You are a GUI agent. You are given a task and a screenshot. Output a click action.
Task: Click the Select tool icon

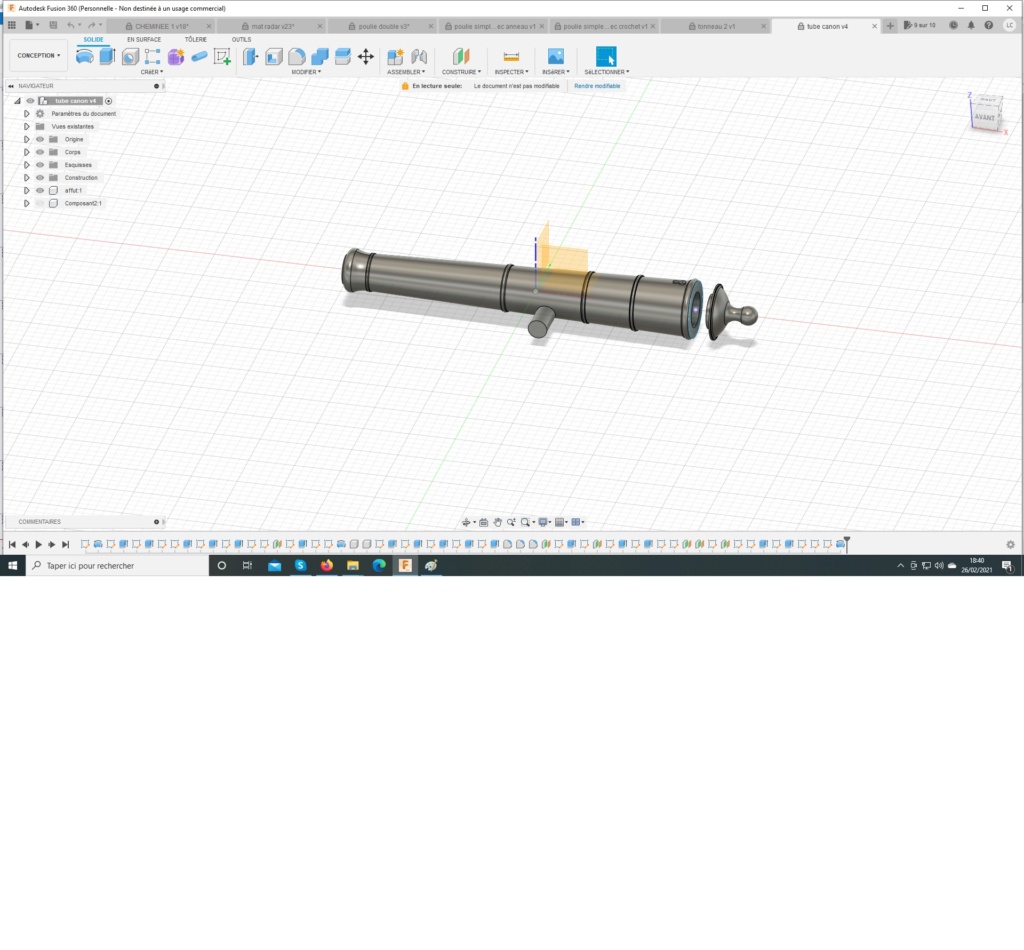pyautogui.click(x=605, y=57)
